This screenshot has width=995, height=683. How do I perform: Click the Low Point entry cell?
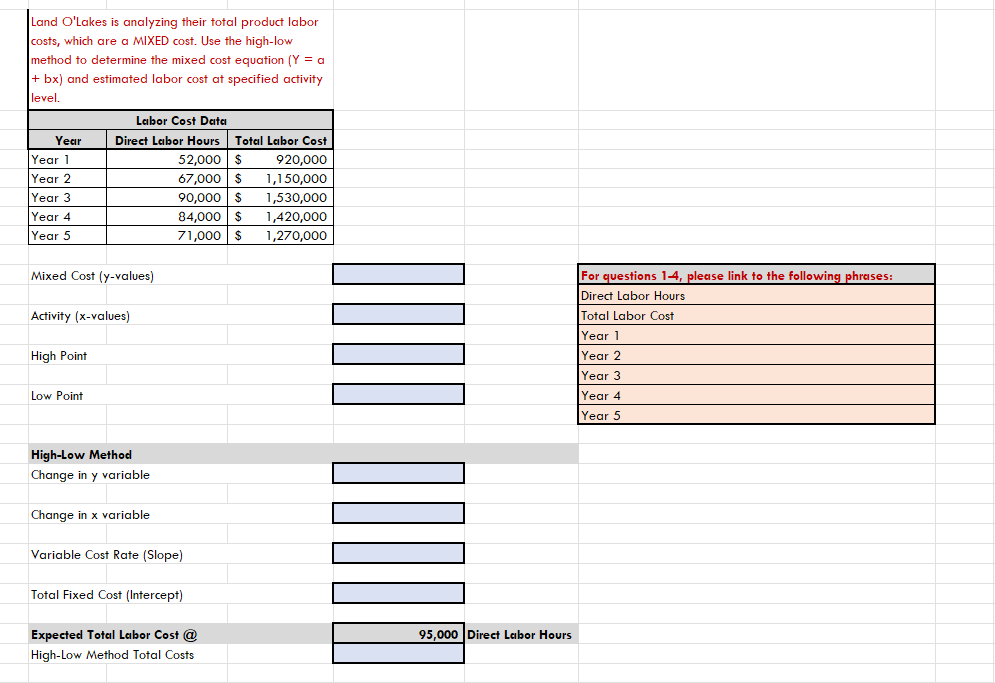click(397, 393)
